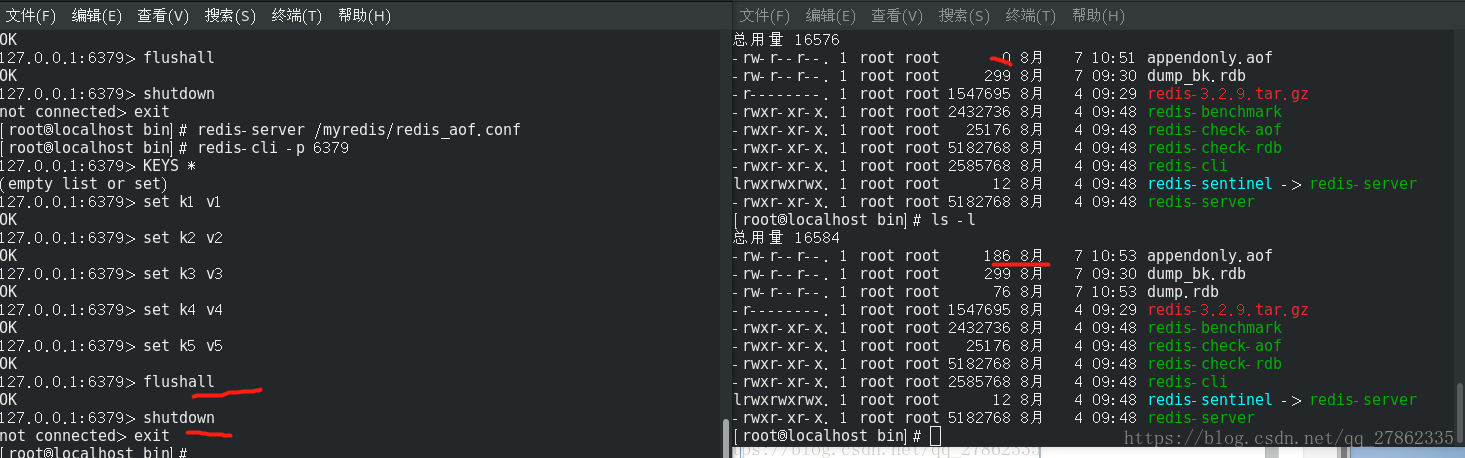Click the redis-cli -p 6379 command line

click(x=174, y=148)
